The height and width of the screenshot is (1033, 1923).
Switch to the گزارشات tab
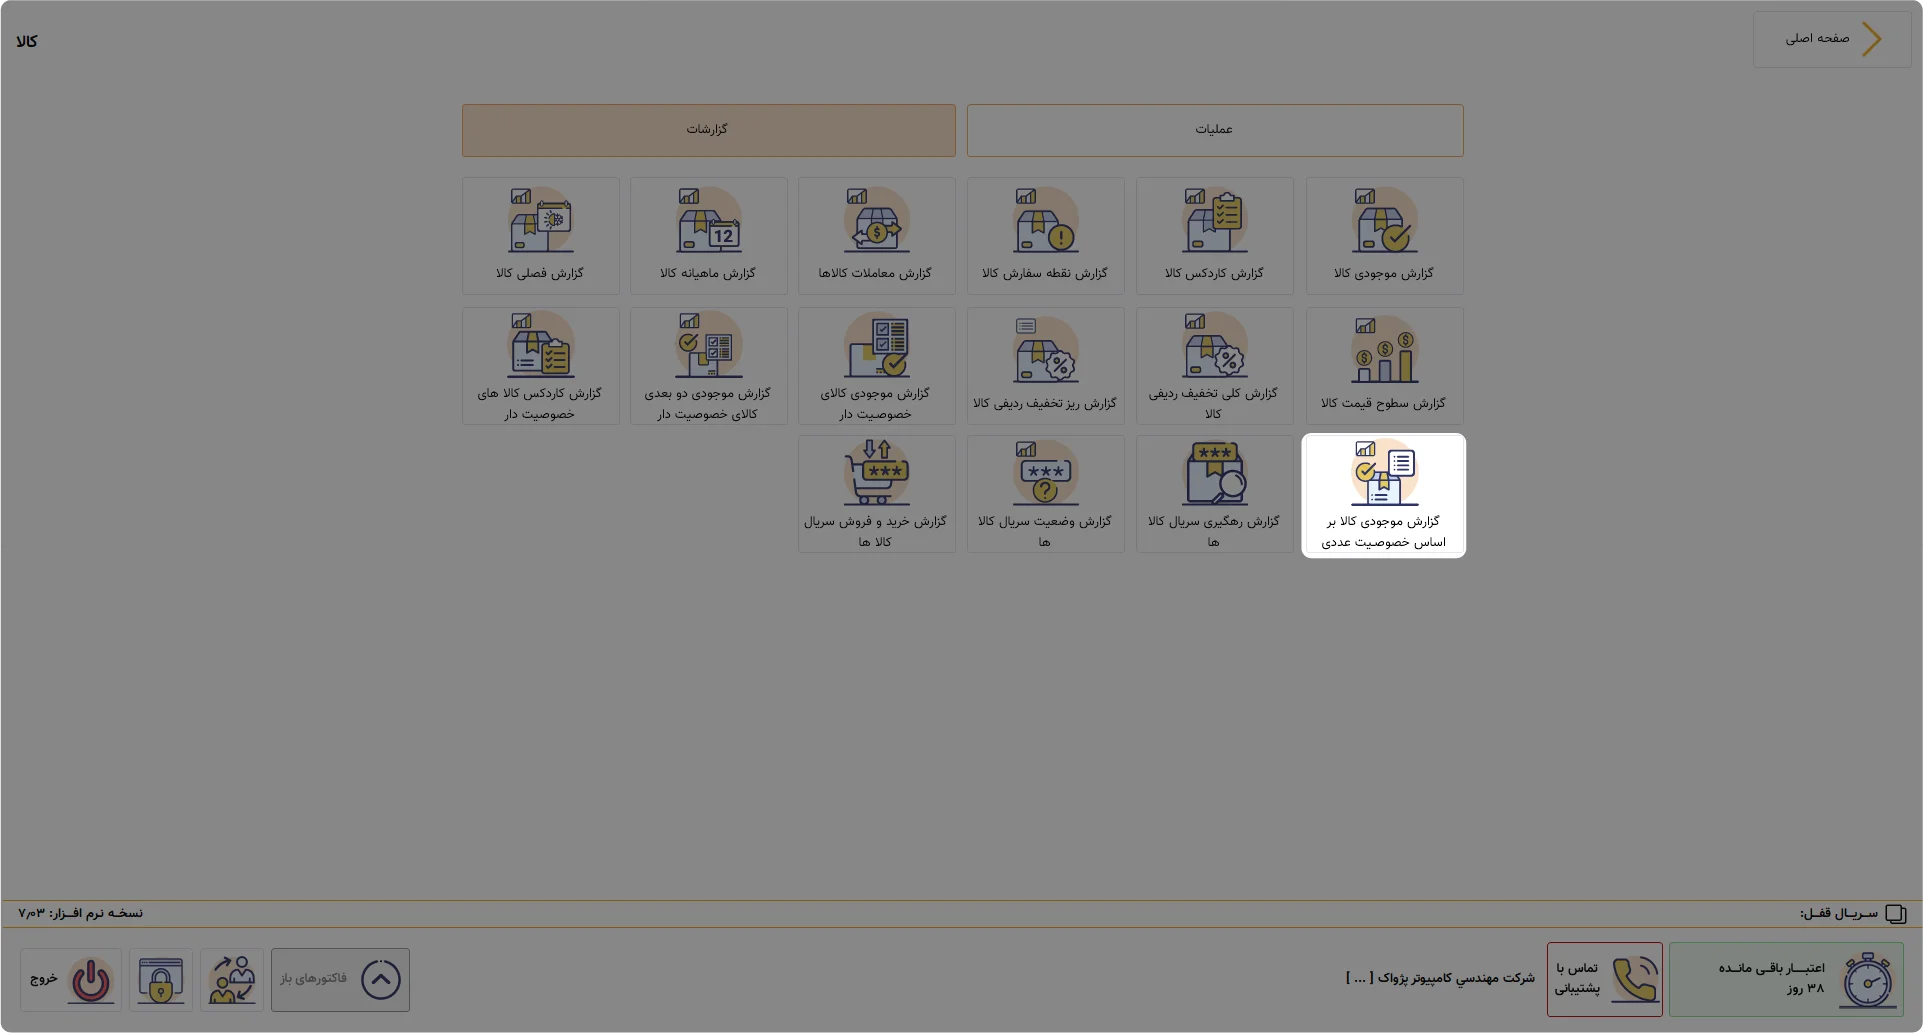tap(708, 130)
